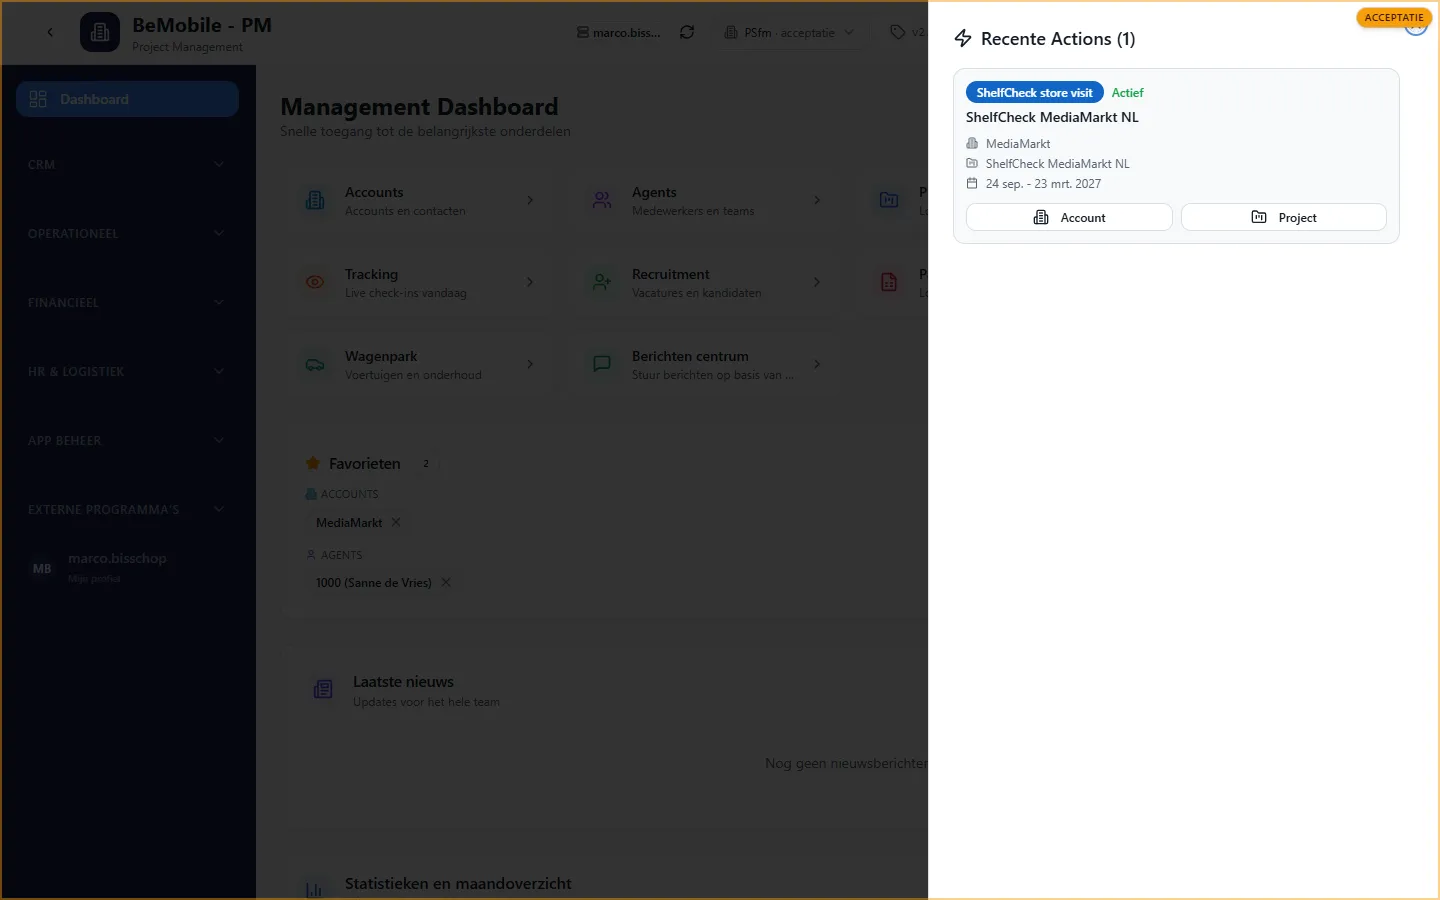The height and width of the screenshot is (900, 1440).
Task: Click the orange ACCEPTATIE badge
Action: click(x=1394, y=17)
